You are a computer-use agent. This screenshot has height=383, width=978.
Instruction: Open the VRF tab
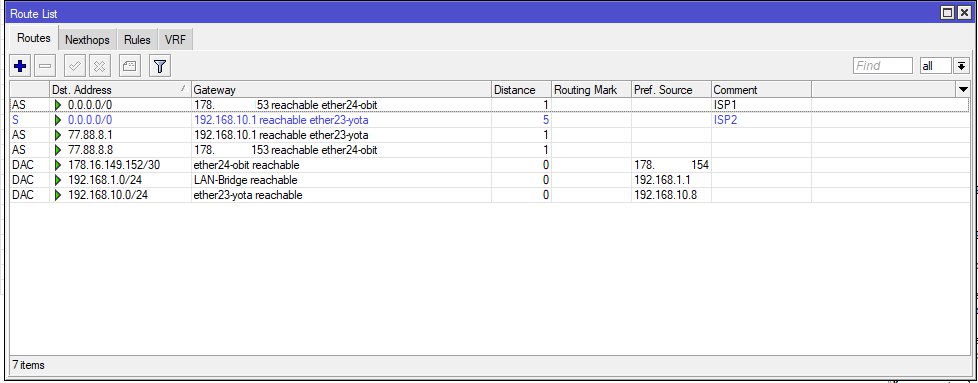(x=176, y=39)
